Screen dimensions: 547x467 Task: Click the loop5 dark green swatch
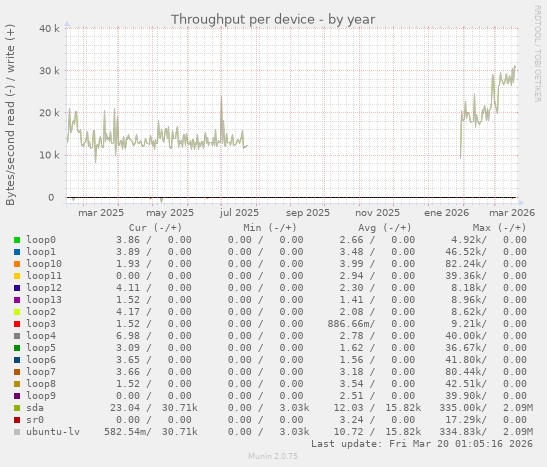point(17,348)
